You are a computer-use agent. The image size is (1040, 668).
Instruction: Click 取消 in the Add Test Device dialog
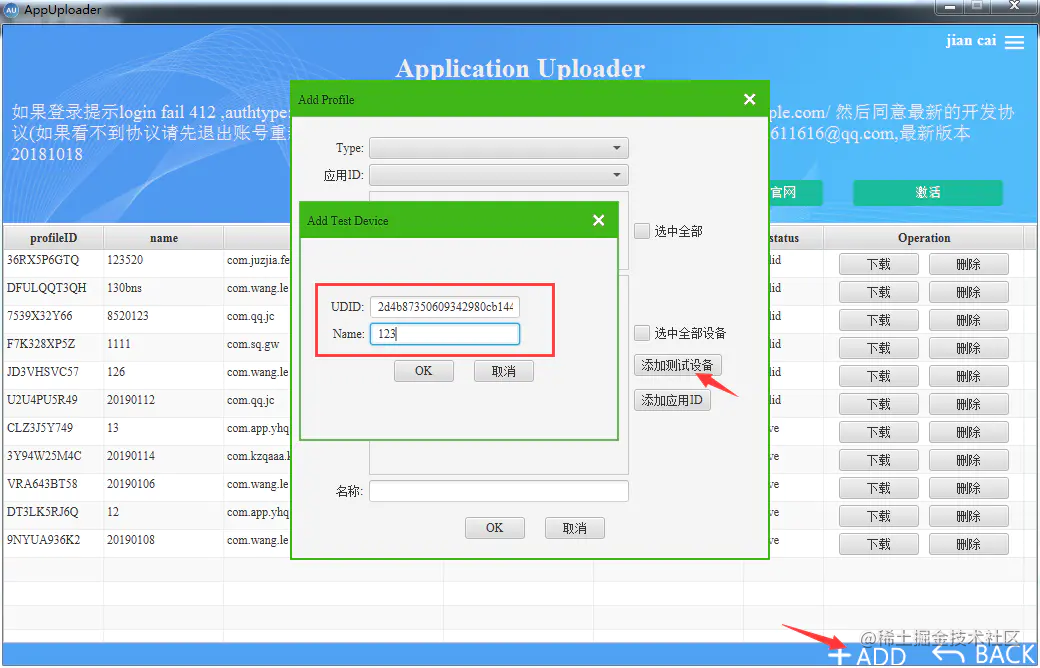(503, 370)
